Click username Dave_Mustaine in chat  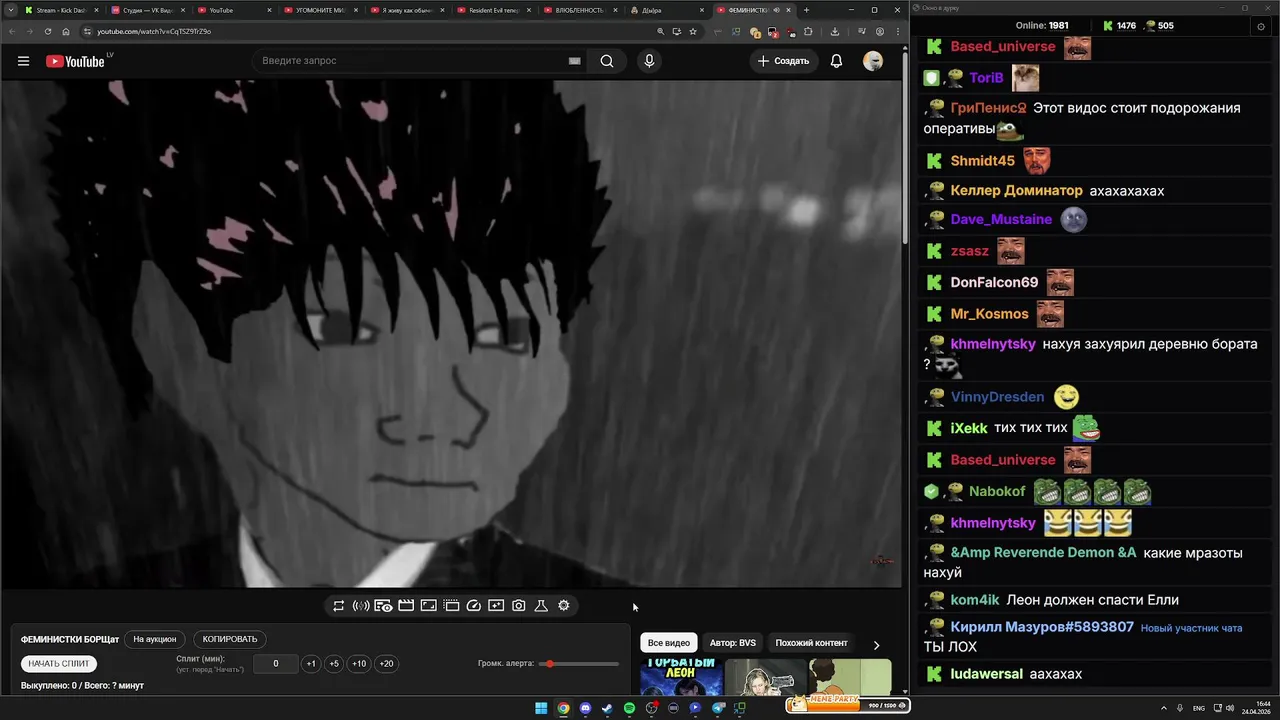1001,219
